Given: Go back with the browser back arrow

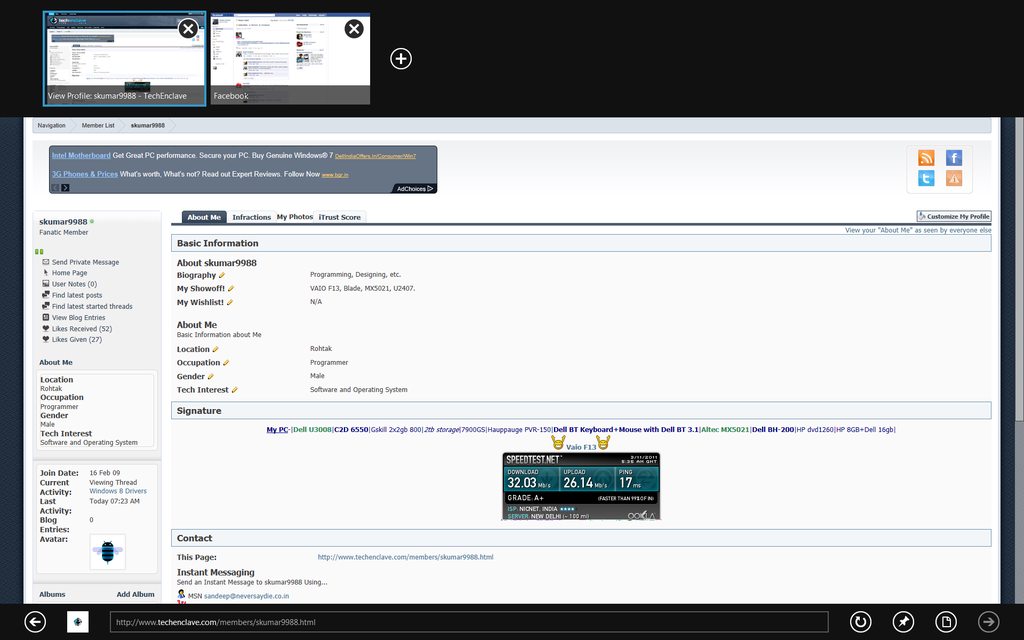Looking at the screenshot, I should pyautogui.click(x=35, y=622).
